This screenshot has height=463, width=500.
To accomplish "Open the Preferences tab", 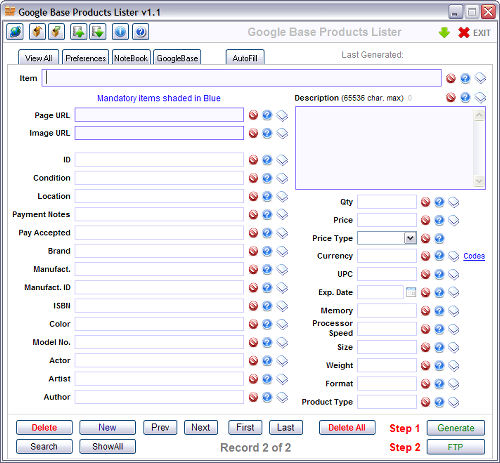I will 85,58.
